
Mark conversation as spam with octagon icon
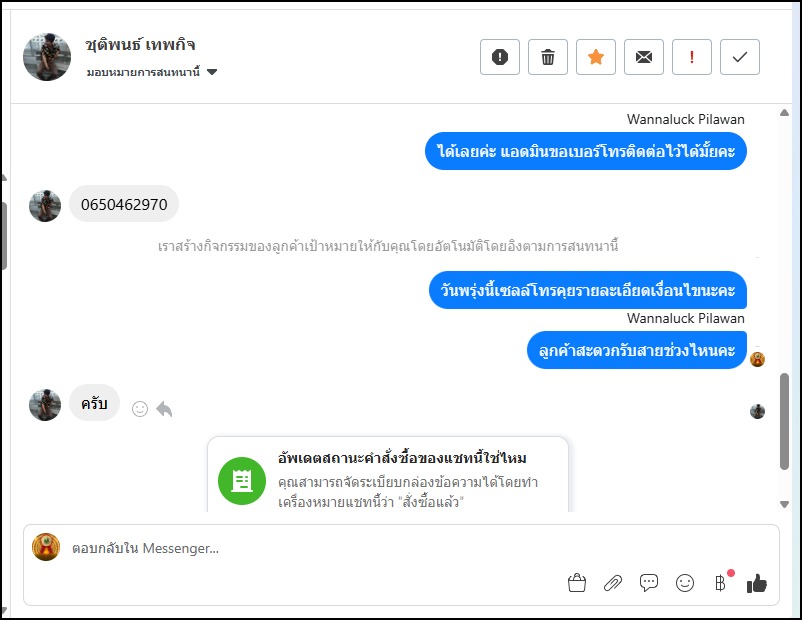(500, 57)
